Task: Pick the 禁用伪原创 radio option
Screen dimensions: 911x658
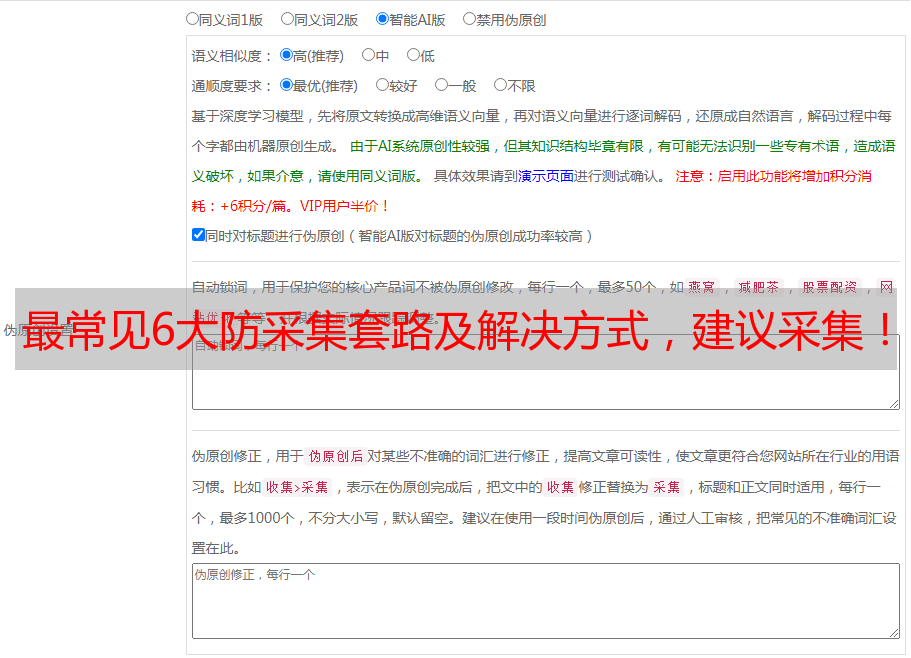Action: 470,19
